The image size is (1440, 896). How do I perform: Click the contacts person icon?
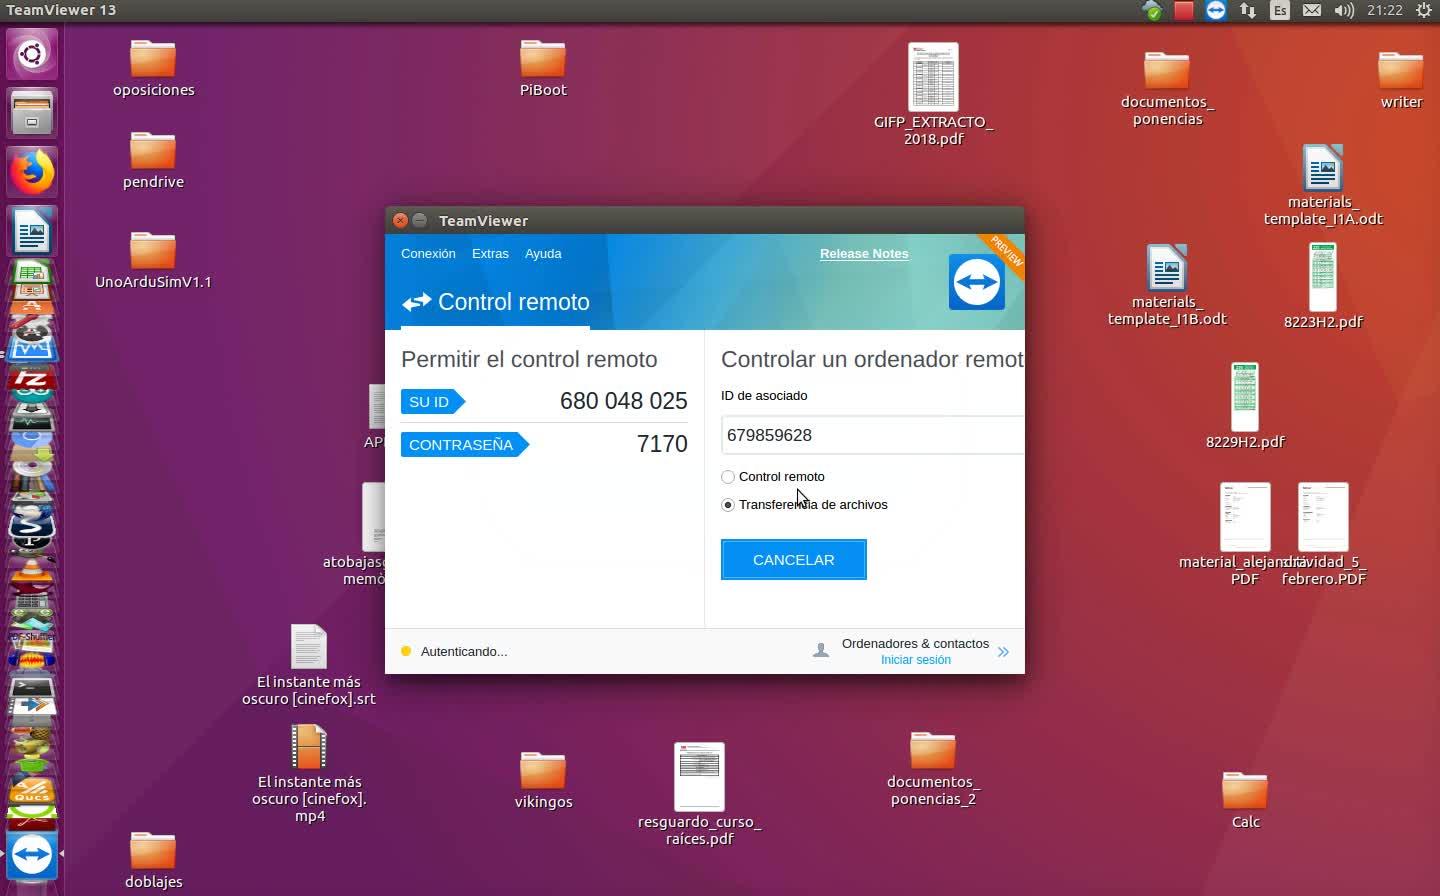click(x=821, y=651)
